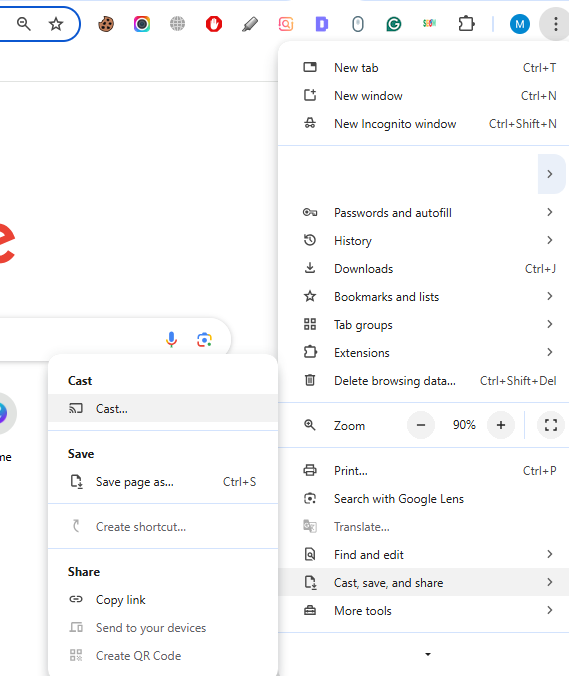This screenshot has width=569, height=676.
Task: Open the profile avatar labeled M
Action: (519, 24)
